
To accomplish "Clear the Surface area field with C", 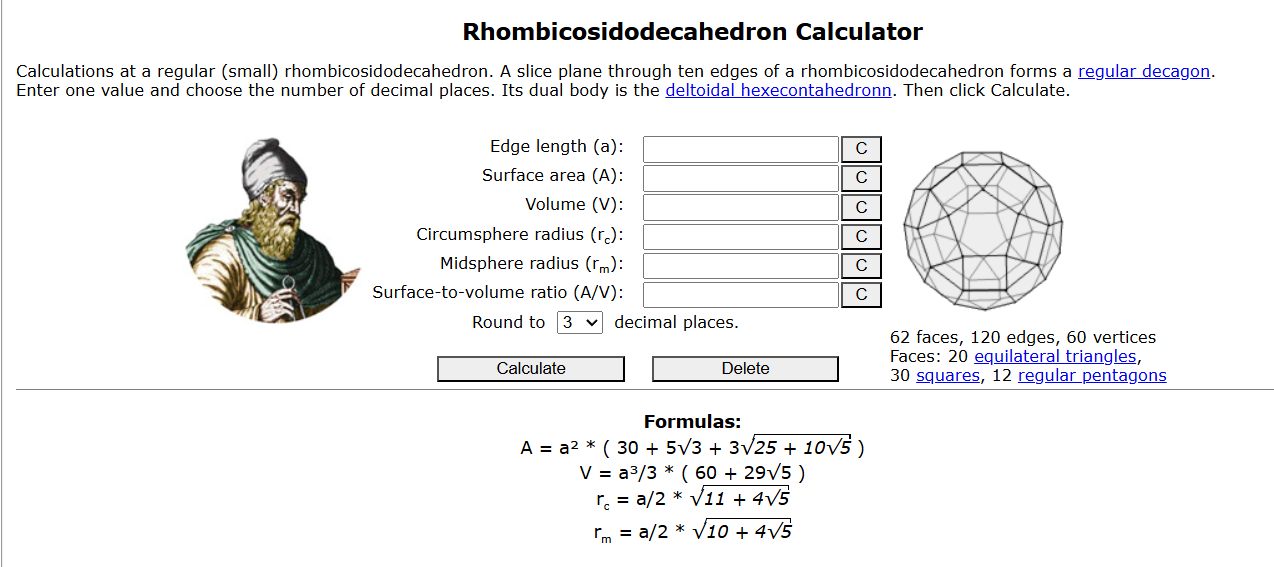I will pyautogui.click(x=861, y=178).
